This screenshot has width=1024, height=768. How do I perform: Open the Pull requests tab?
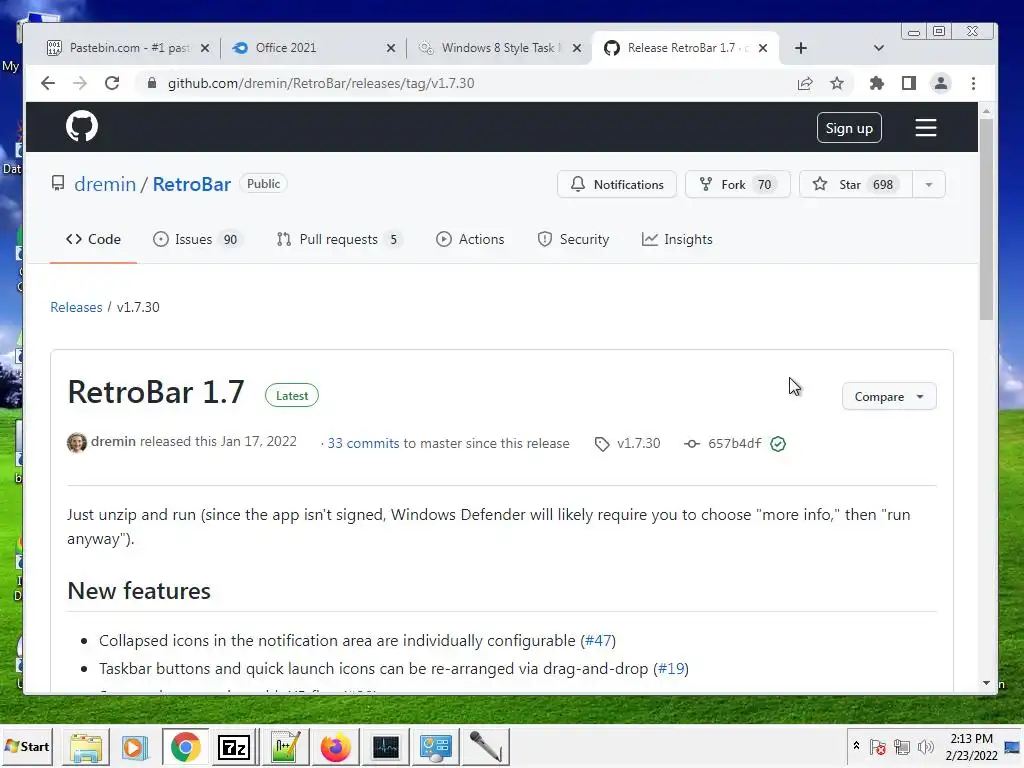pos(339,240)
